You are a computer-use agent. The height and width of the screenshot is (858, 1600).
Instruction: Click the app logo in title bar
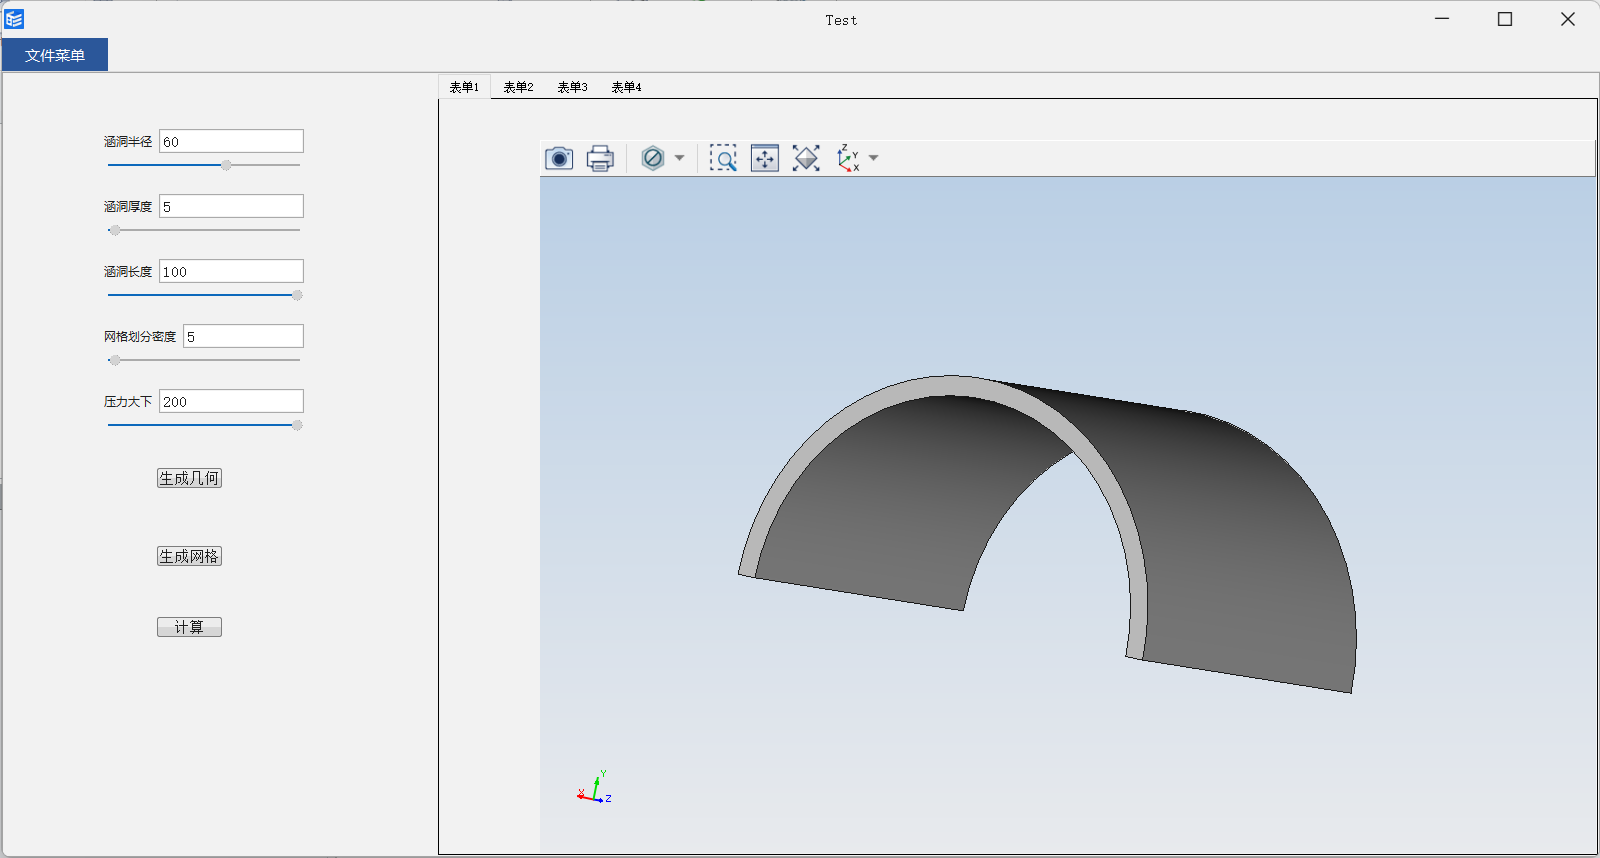(x=14, y=19)
